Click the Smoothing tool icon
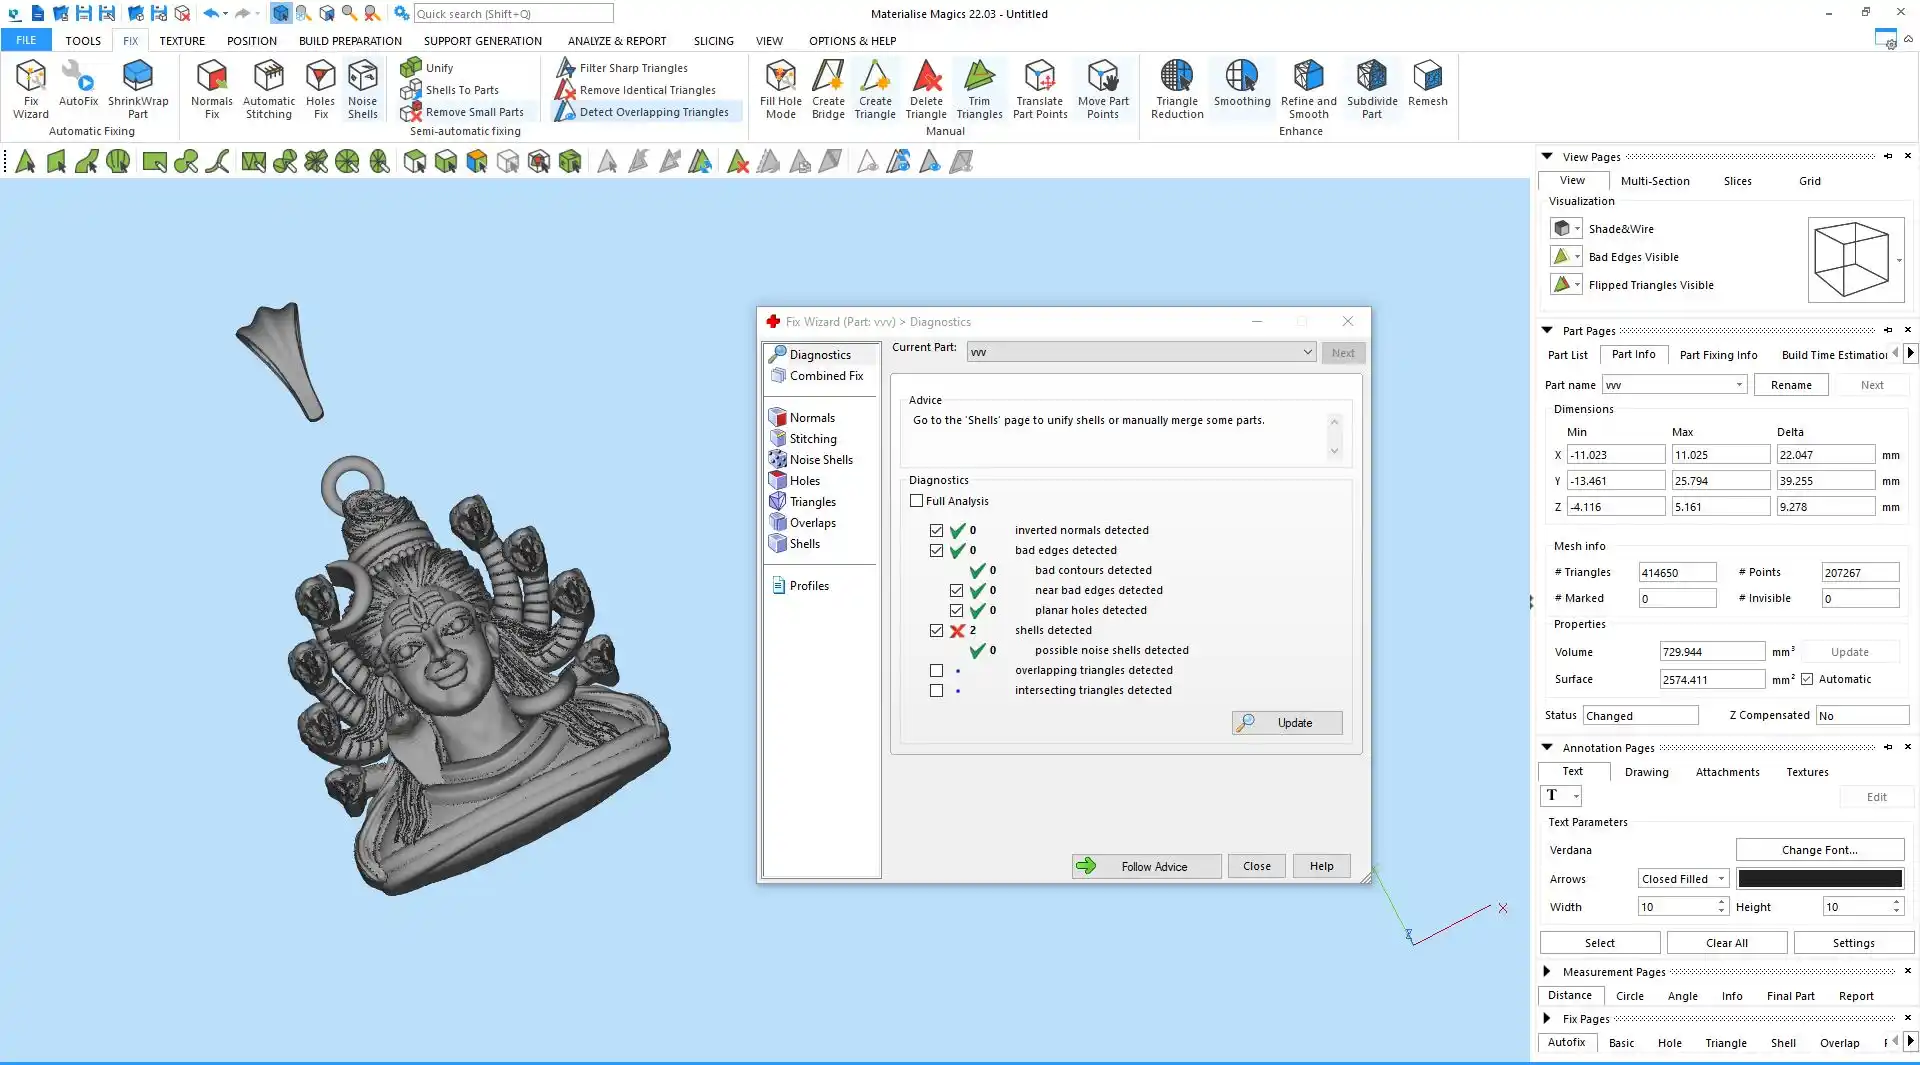Image resolution: width=1920 pixels, height=1065 pixels. click(1241, 78)
